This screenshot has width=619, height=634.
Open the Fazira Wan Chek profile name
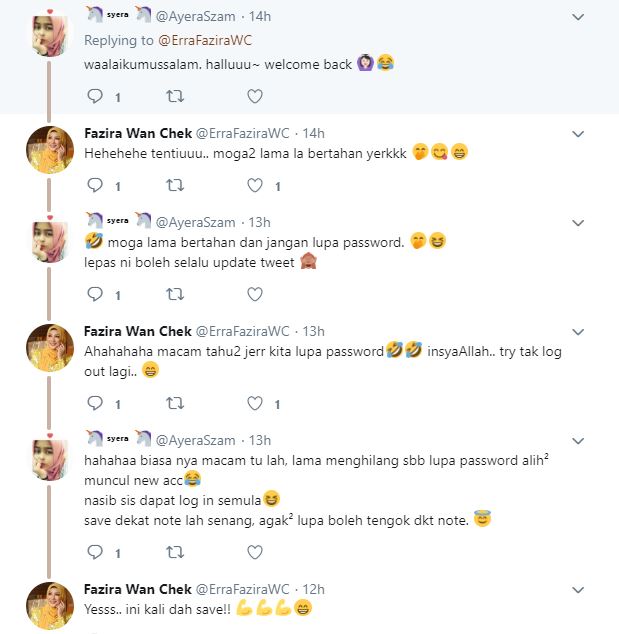click(137, 133)
